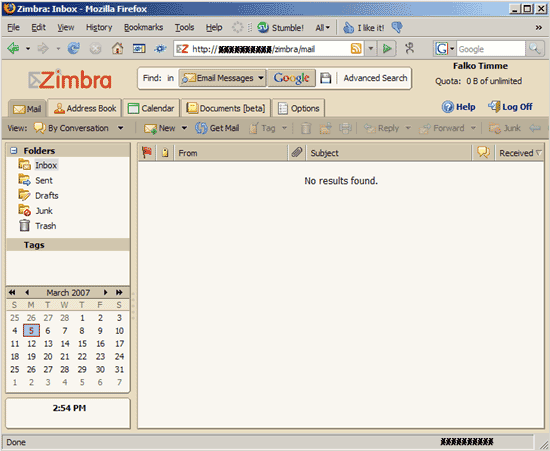The image size is (550, 451).
Task: Click the flag column header icon
Action: coord(147,153)
